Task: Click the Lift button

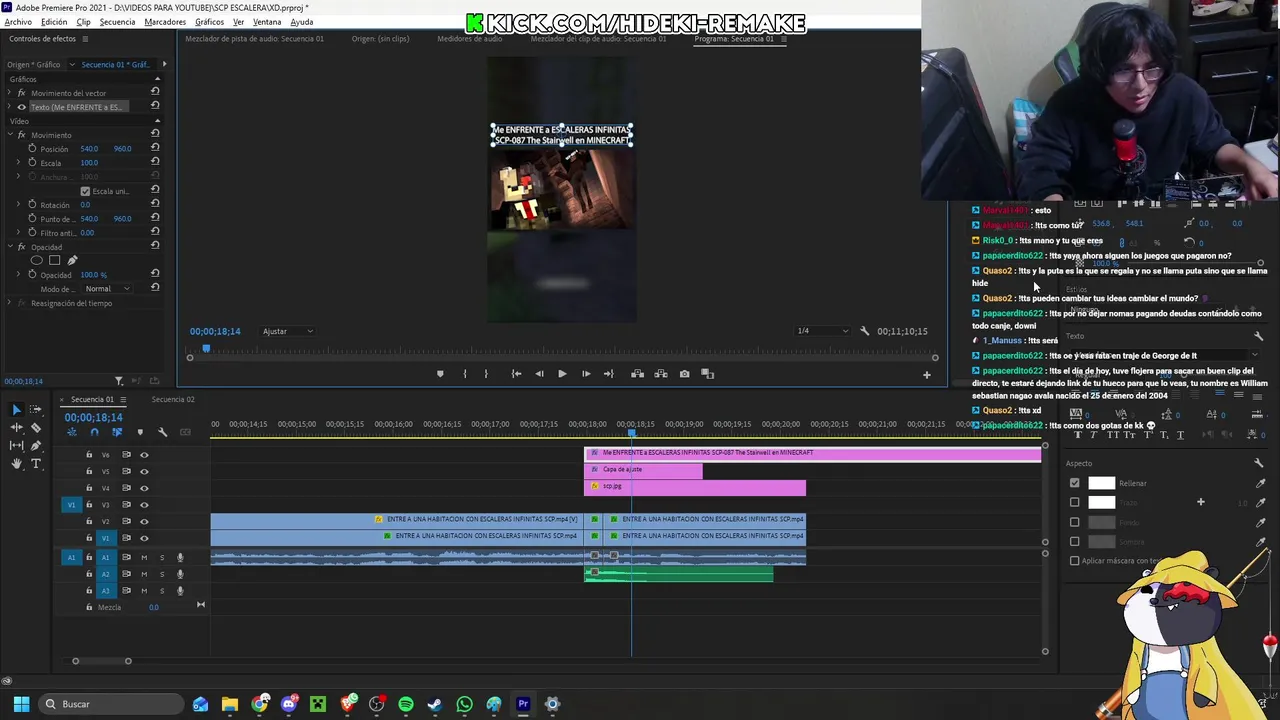Action: click(x=637, y=374)
